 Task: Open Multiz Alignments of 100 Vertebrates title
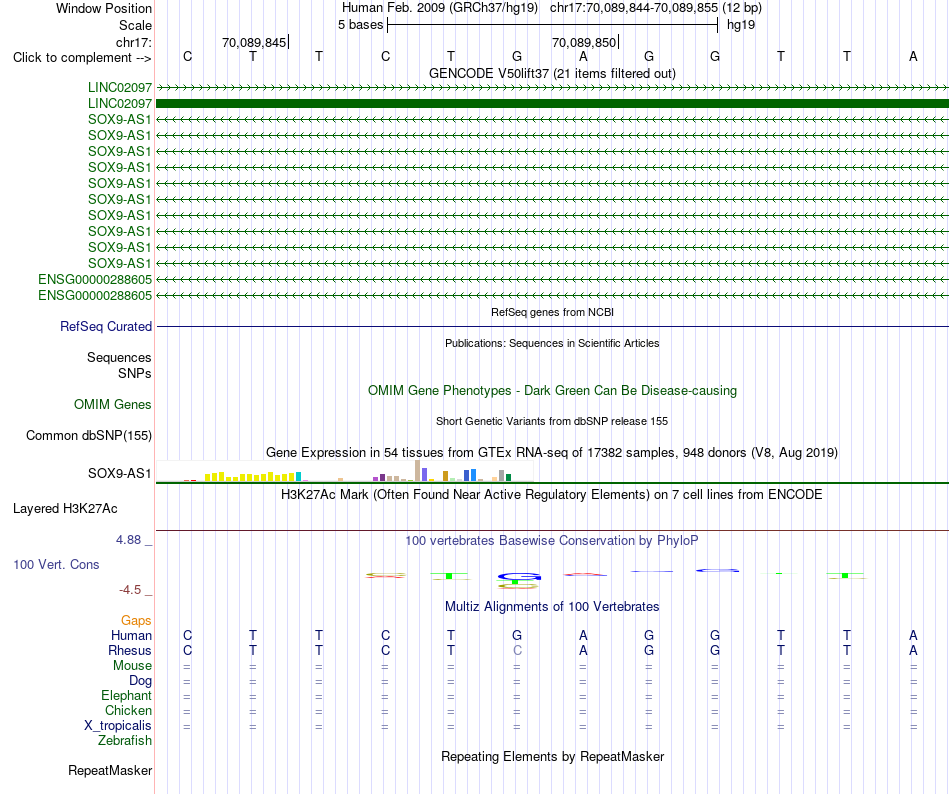pos(552,606)
